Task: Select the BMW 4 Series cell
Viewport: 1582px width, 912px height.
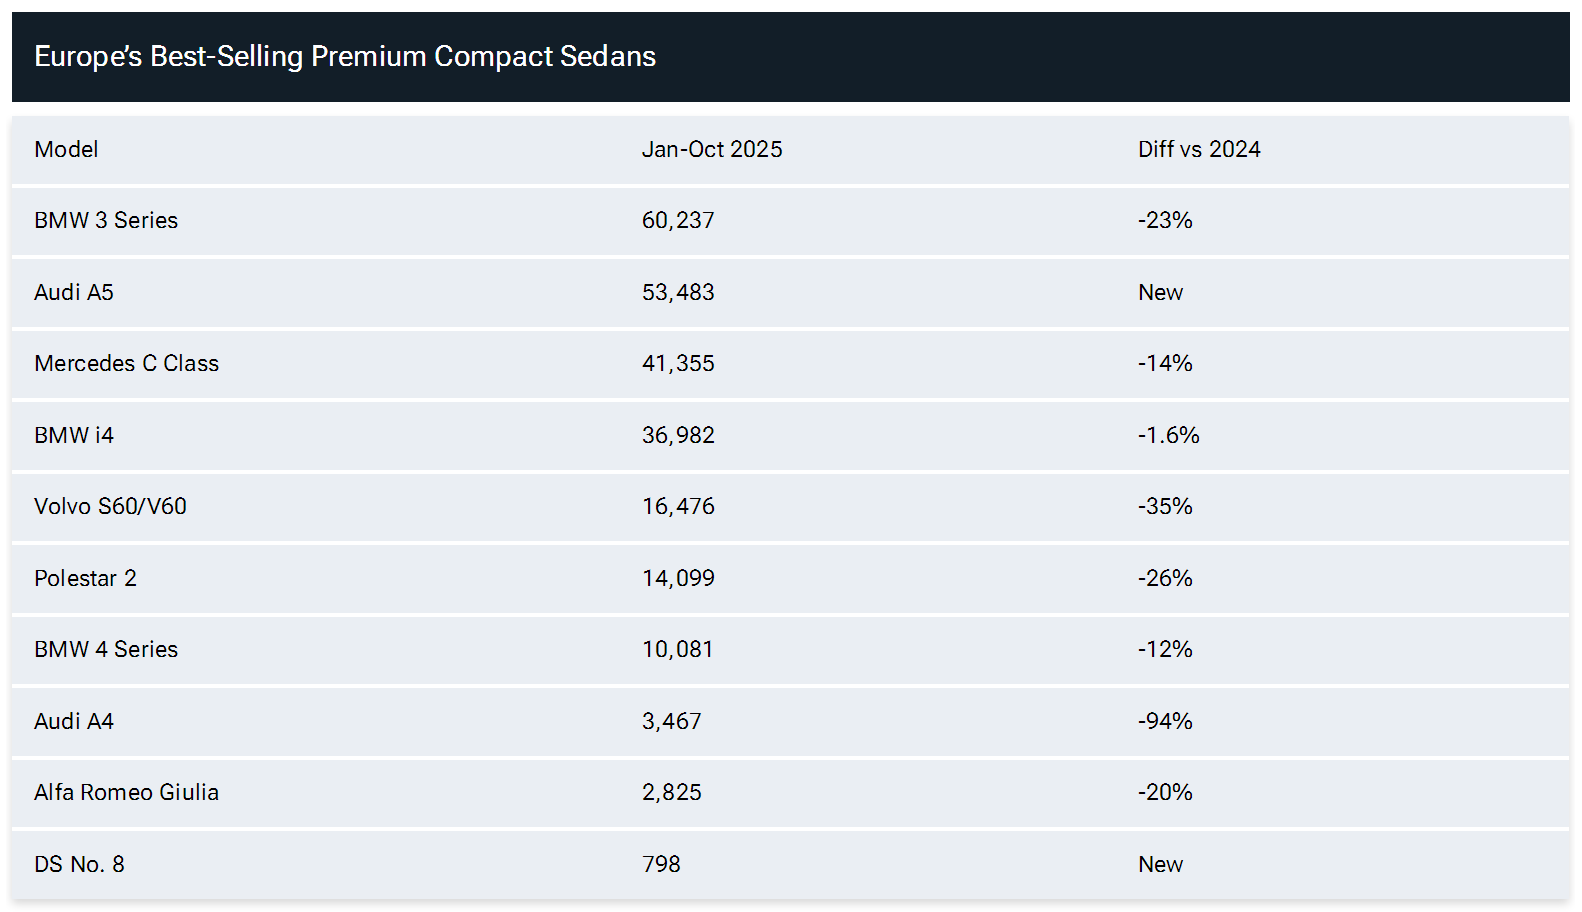Action: tap(106, 650)
